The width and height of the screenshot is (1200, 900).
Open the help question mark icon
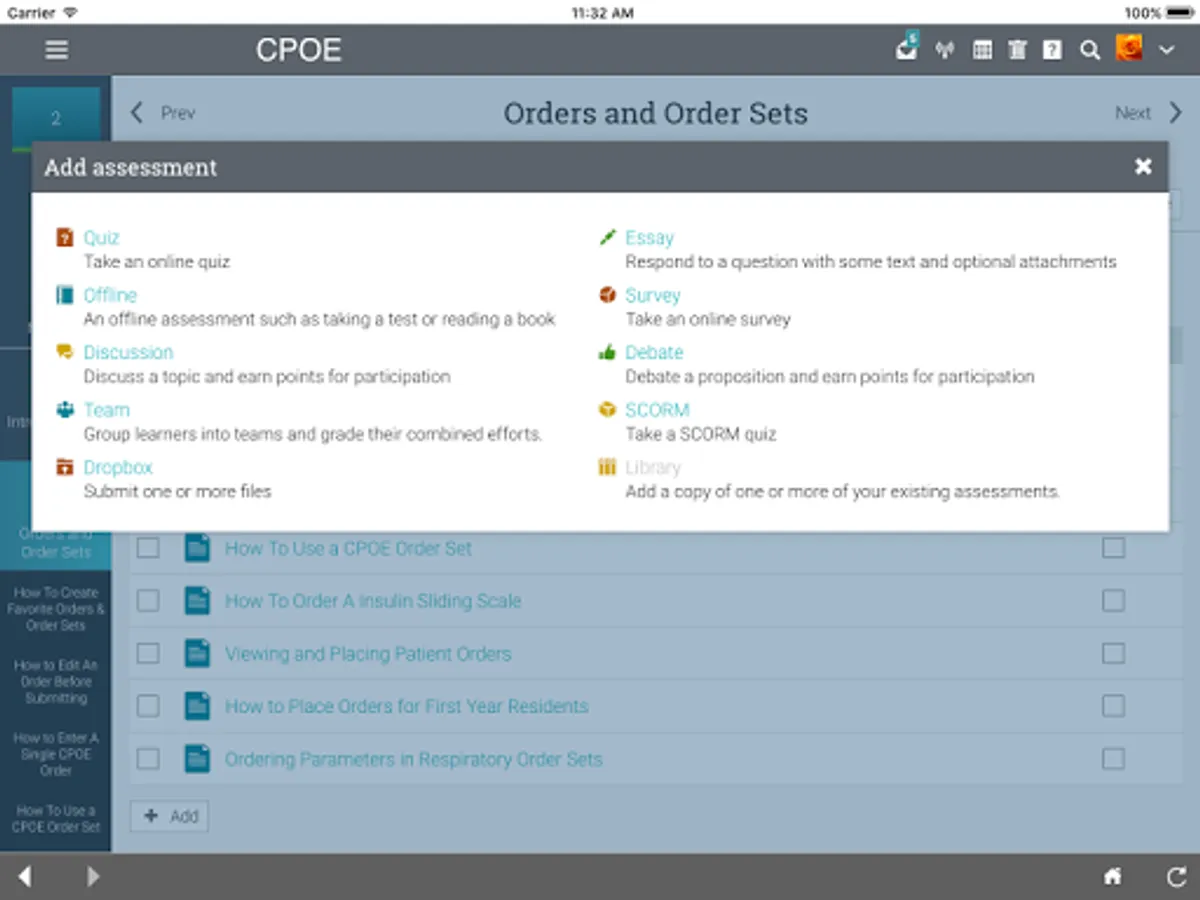coord(1052,50)
